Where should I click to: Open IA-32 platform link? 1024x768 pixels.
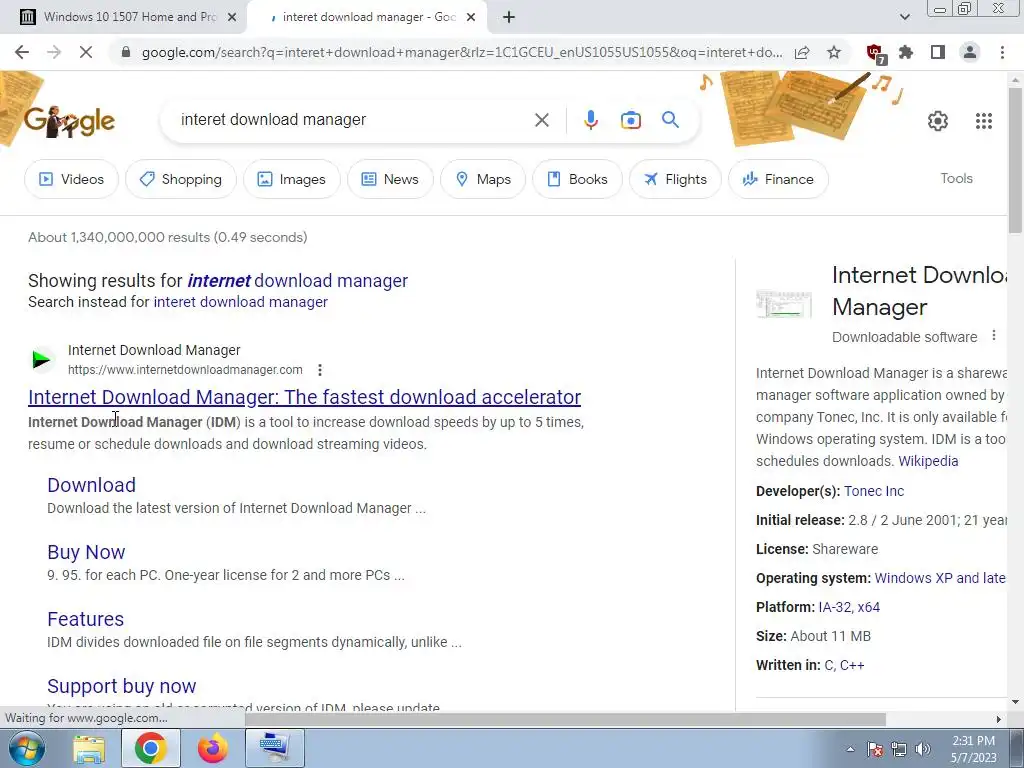[835, 607]
